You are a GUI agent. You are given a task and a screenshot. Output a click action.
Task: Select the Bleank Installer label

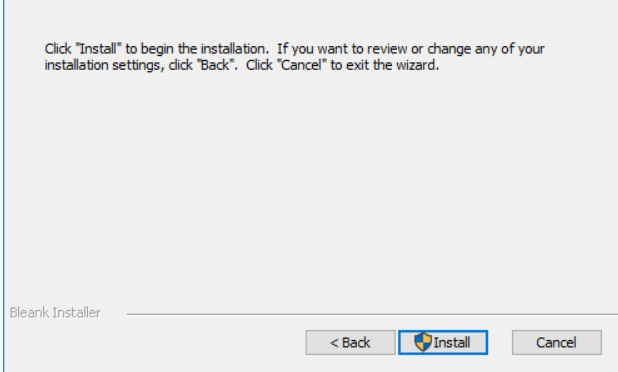[x=55, y=312]
